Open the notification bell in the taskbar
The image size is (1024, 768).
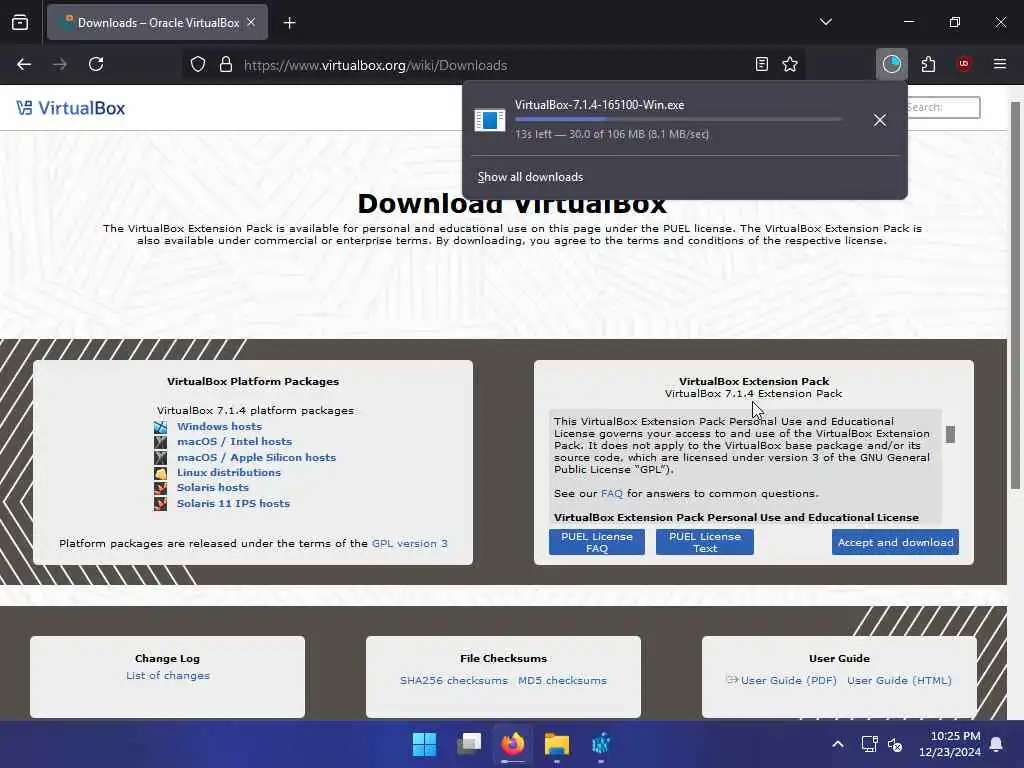(997, 744)
